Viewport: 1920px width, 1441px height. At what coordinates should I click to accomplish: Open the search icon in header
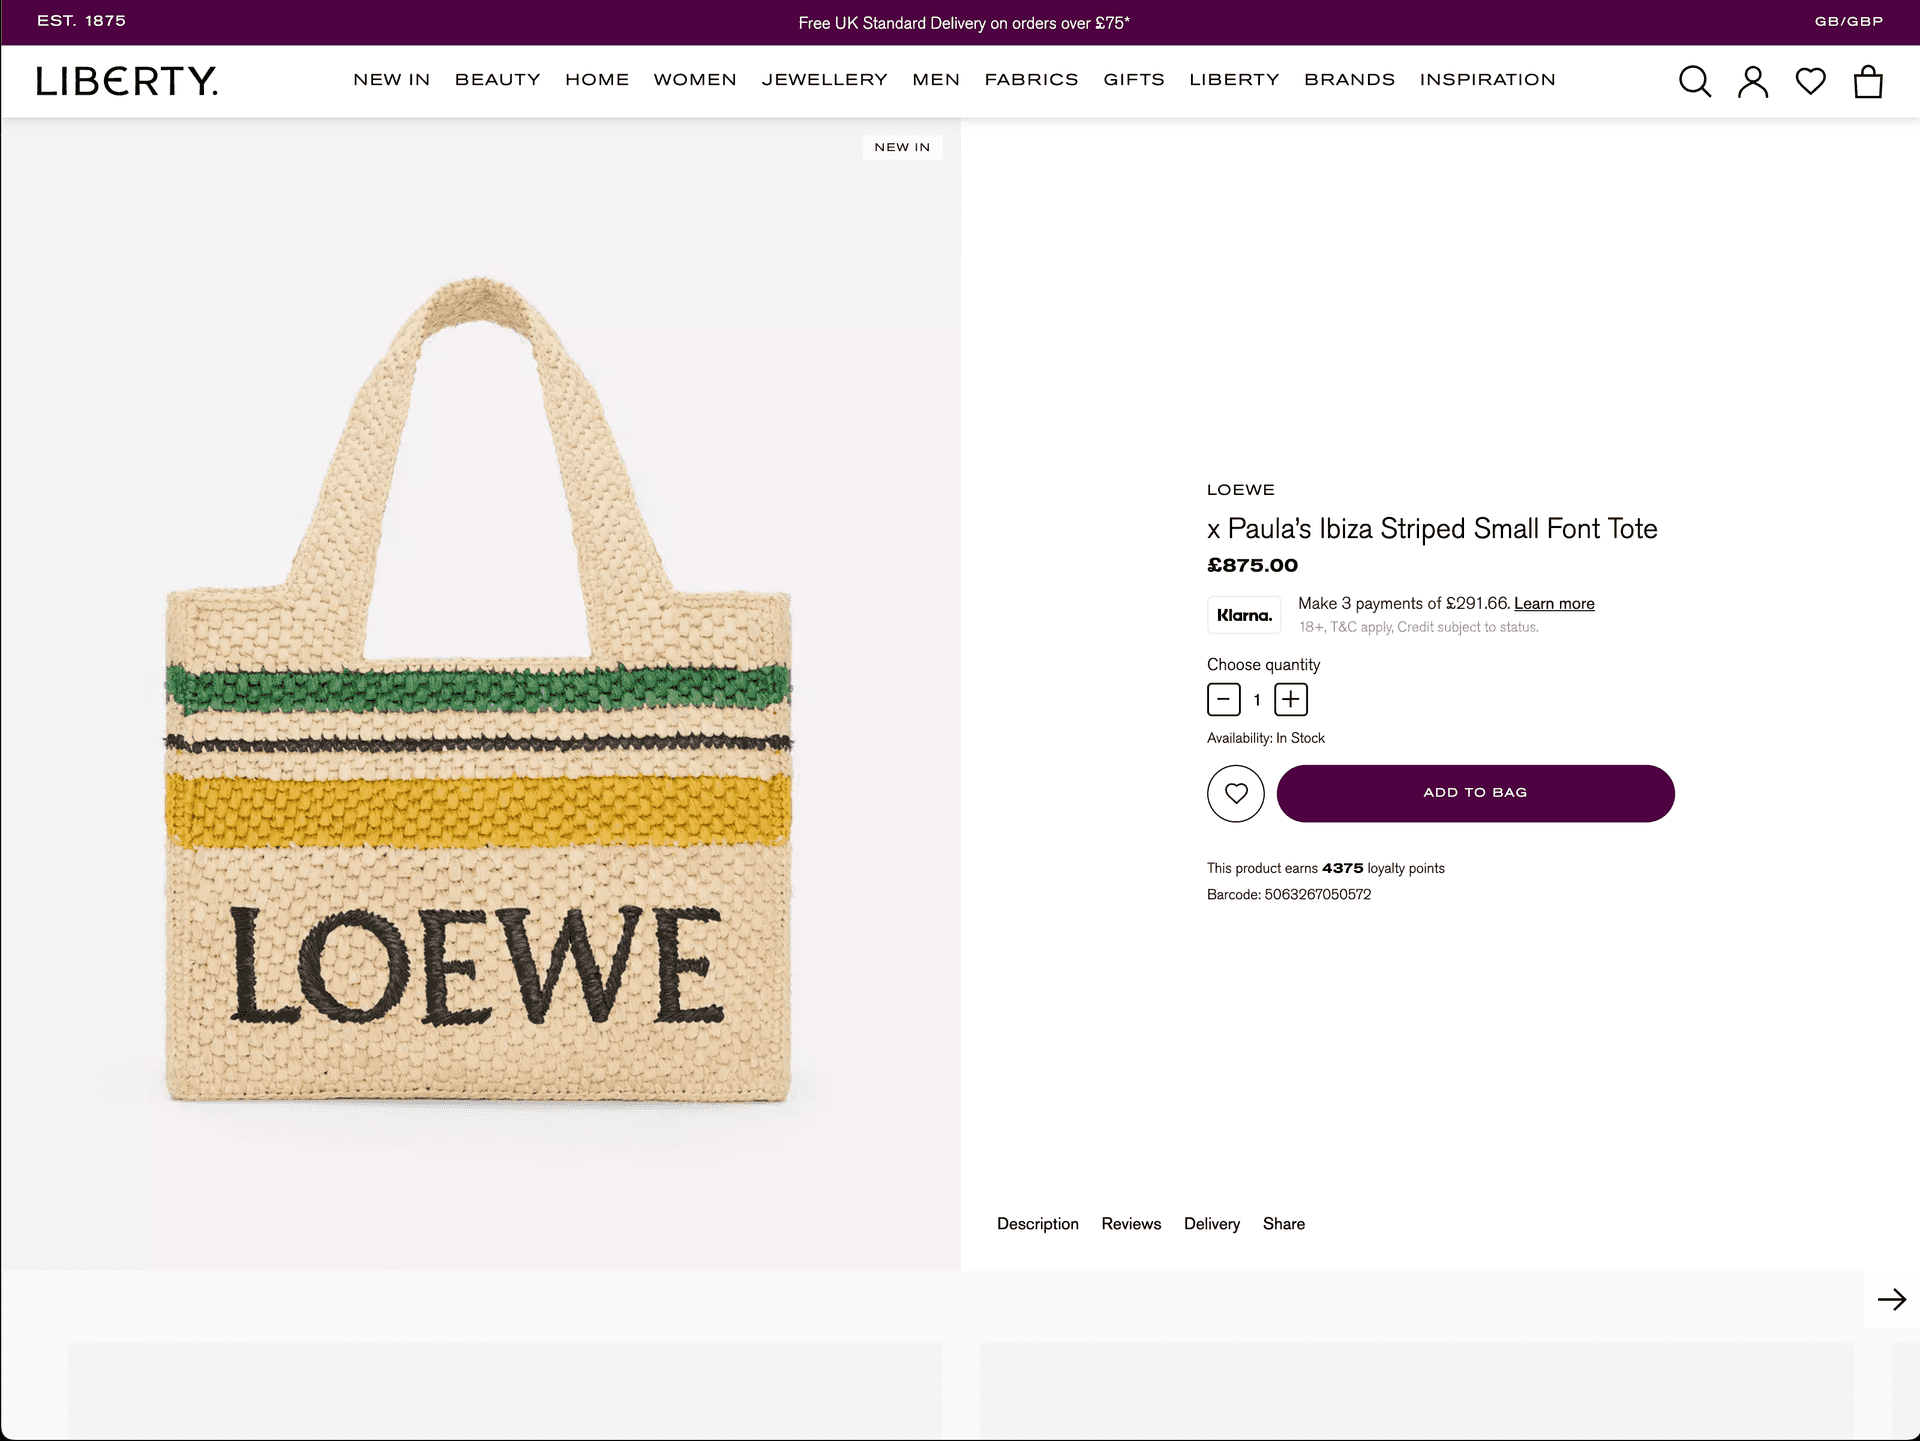pyautogui.click(x=1694, y=81)
